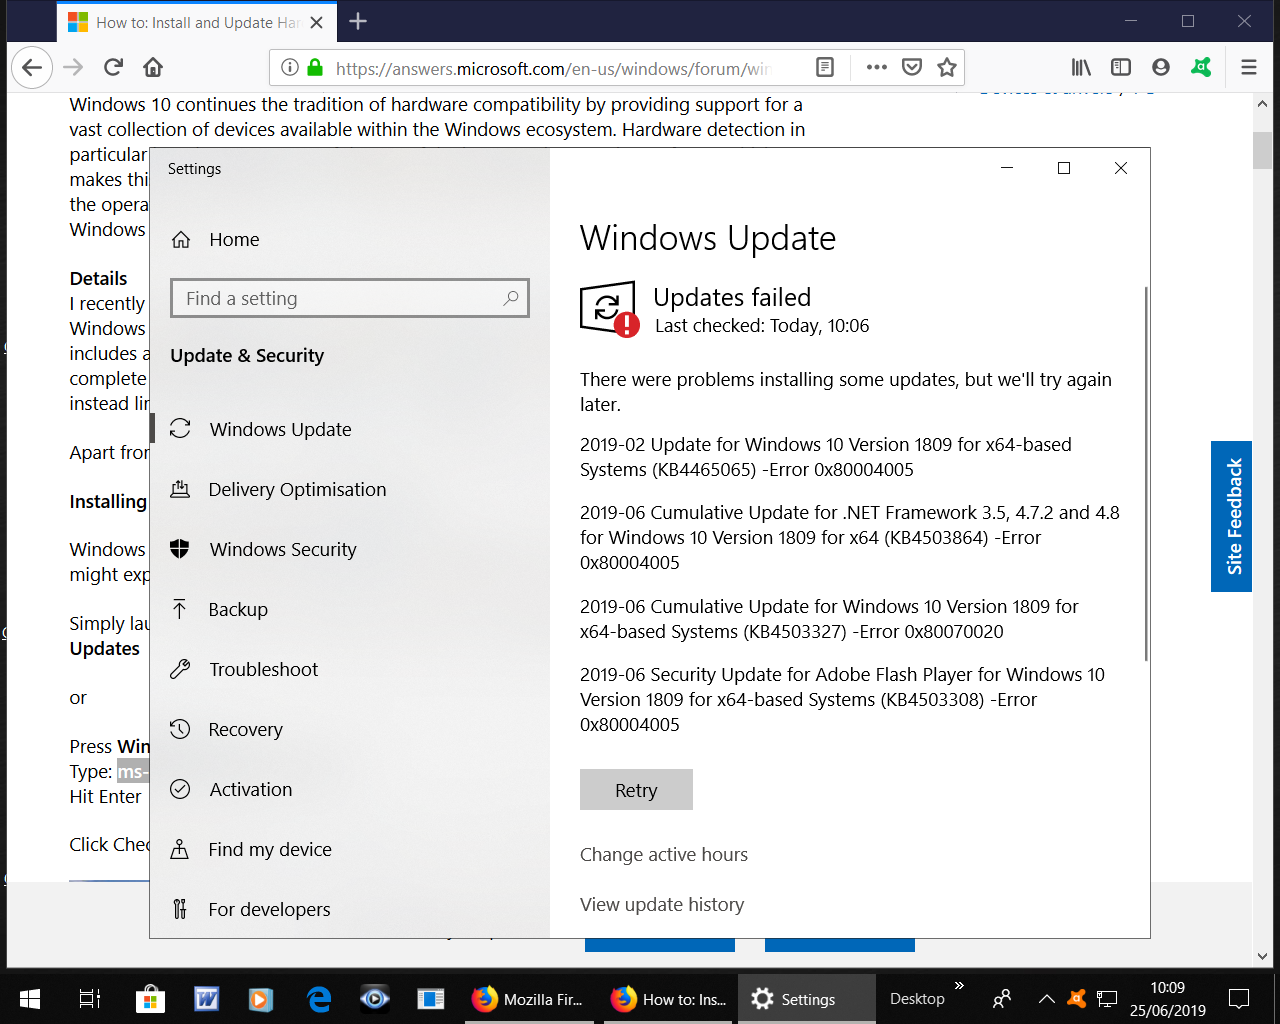
Task: Click KB4503327 update error text
Action: point(829,619)
